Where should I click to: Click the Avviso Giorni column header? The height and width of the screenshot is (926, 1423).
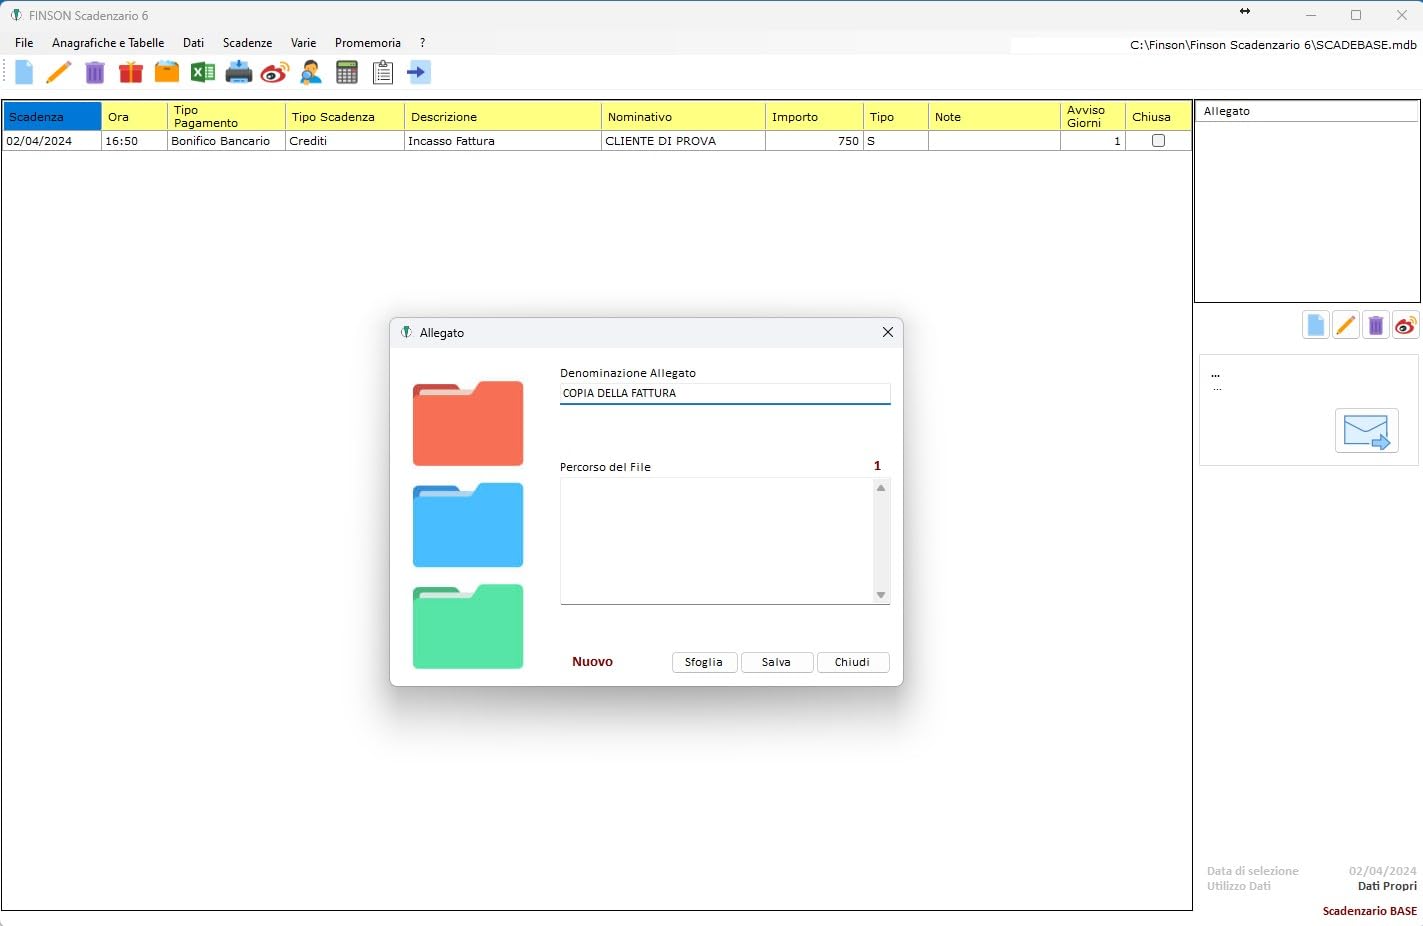click(x=1093, y=116)
